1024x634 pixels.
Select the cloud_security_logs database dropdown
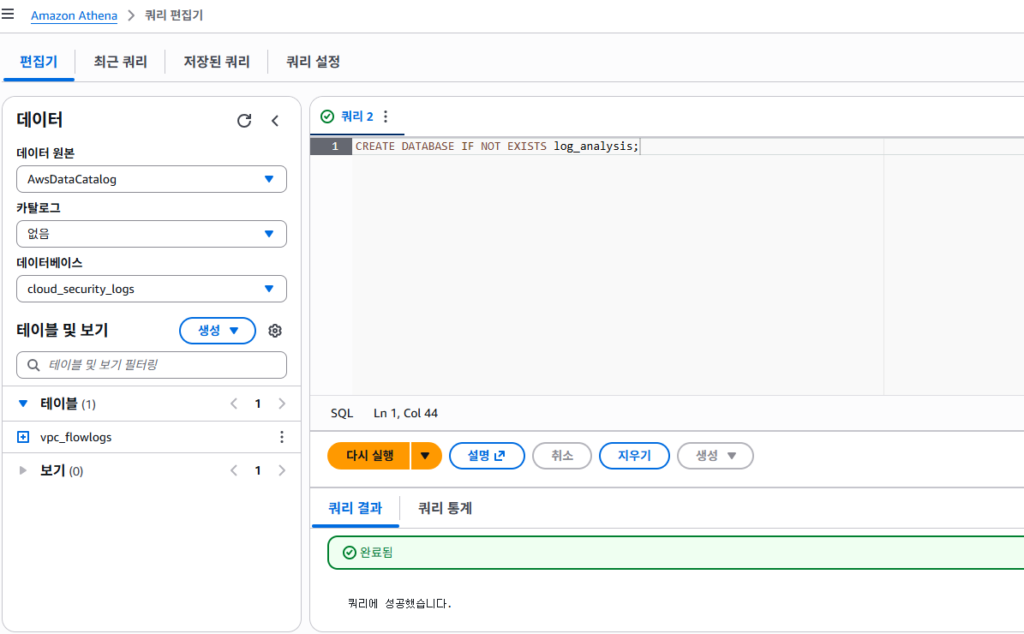151,289
